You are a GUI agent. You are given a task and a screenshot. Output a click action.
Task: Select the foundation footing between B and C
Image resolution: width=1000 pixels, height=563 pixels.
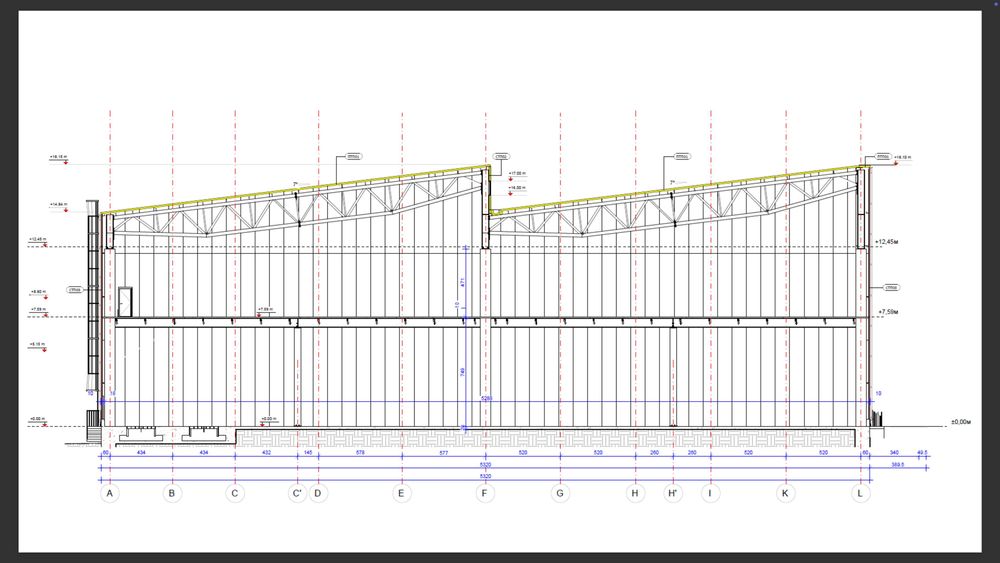coord(203,434)
